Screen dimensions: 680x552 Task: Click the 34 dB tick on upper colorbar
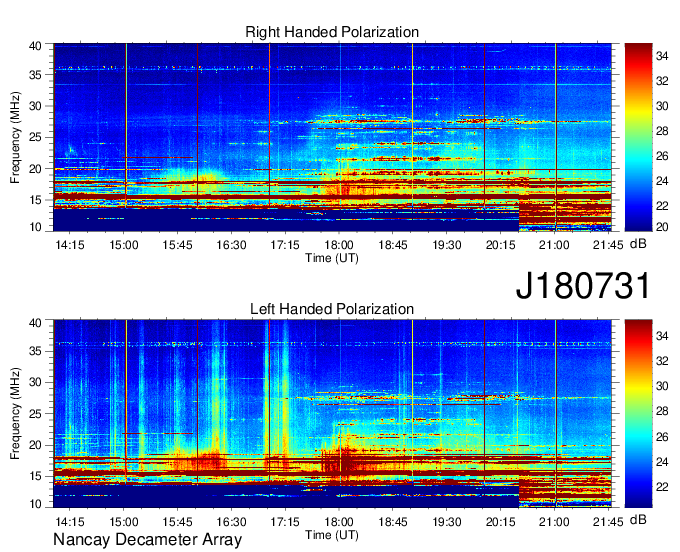[x=662, y=56]
